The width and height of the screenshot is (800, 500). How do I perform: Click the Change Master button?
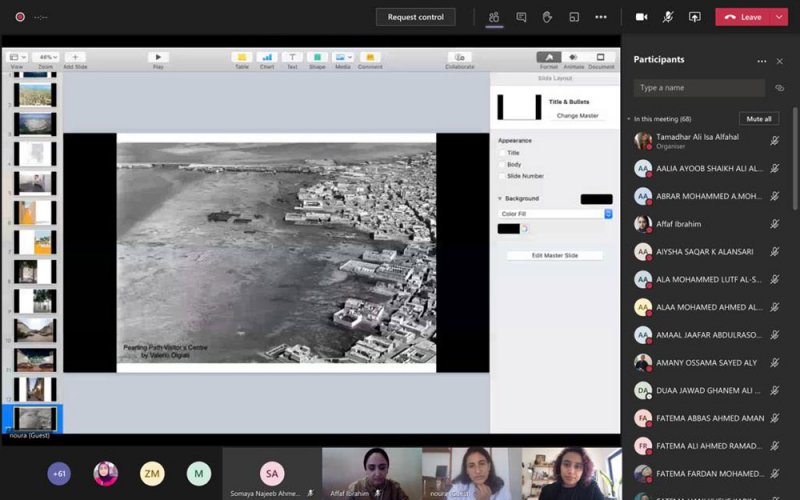pyautogui.click(x=578, y=116)
